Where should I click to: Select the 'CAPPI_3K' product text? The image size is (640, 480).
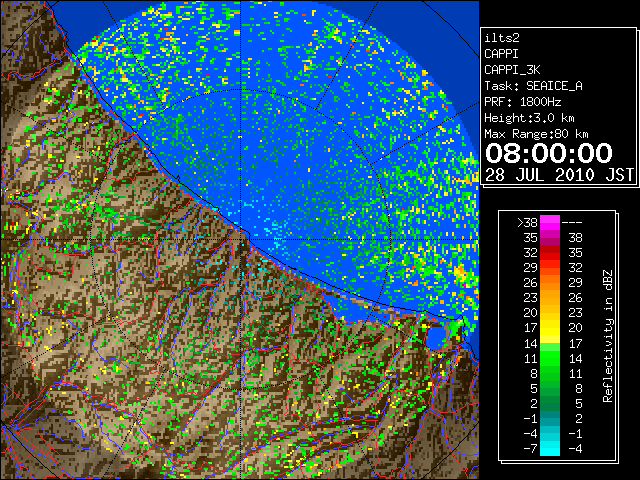[512, 70]
